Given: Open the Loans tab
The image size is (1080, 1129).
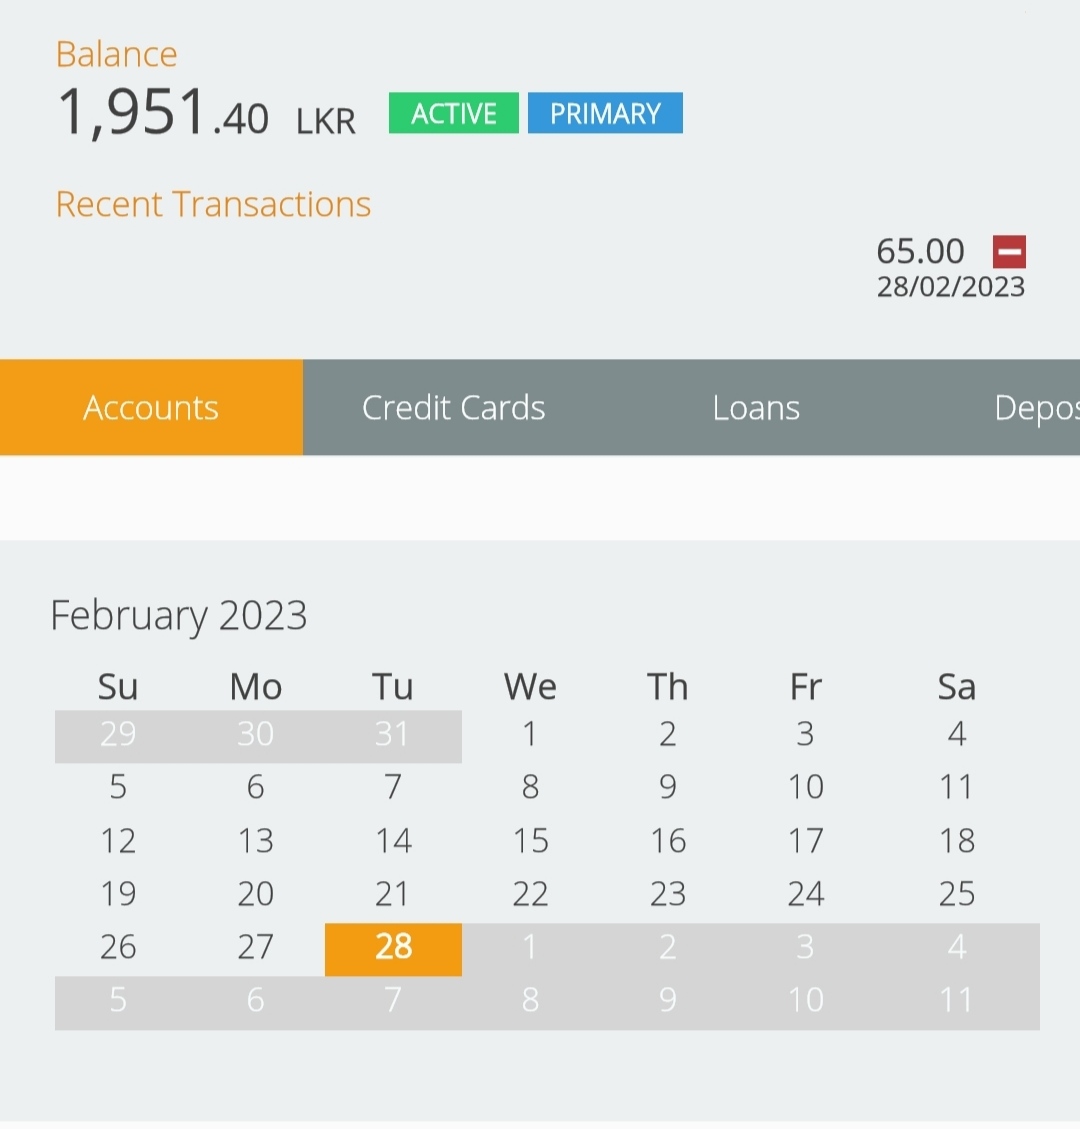Looking at the screenshot, I should (x=756, y=408).
